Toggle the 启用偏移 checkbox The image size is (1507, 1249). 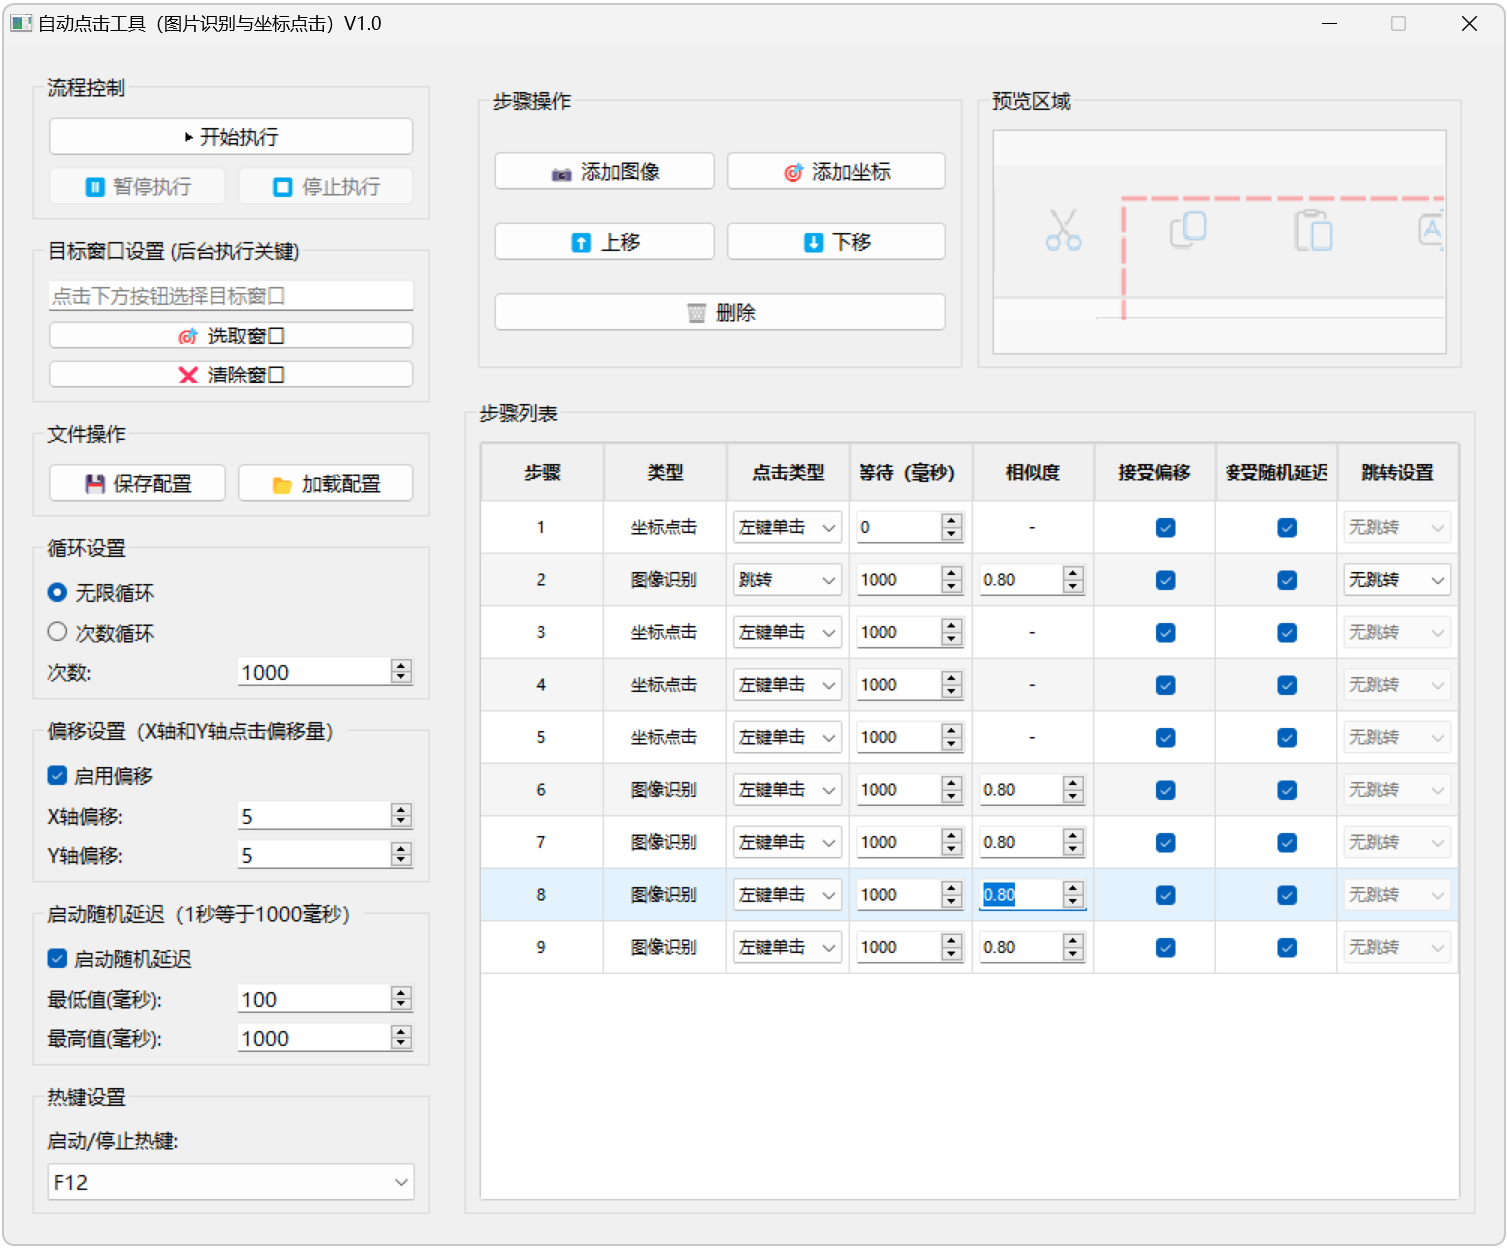[x=57, y=776]
